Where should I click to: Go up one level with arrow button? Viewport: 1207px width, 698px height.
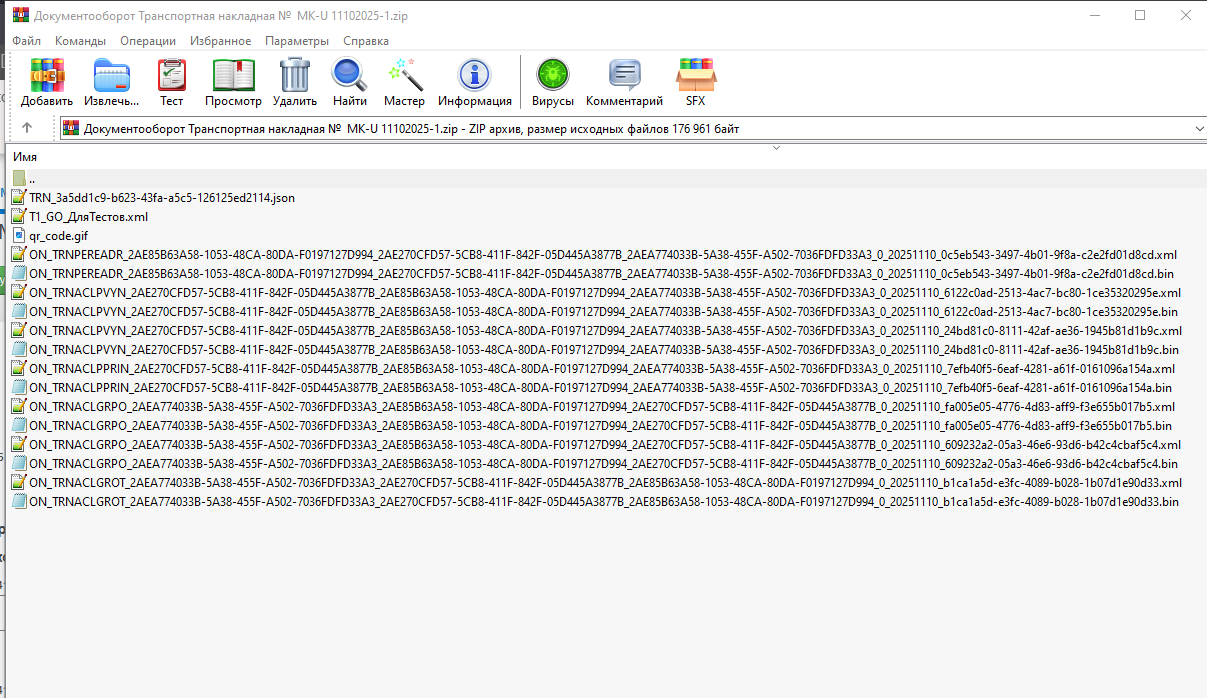(27, 128)
